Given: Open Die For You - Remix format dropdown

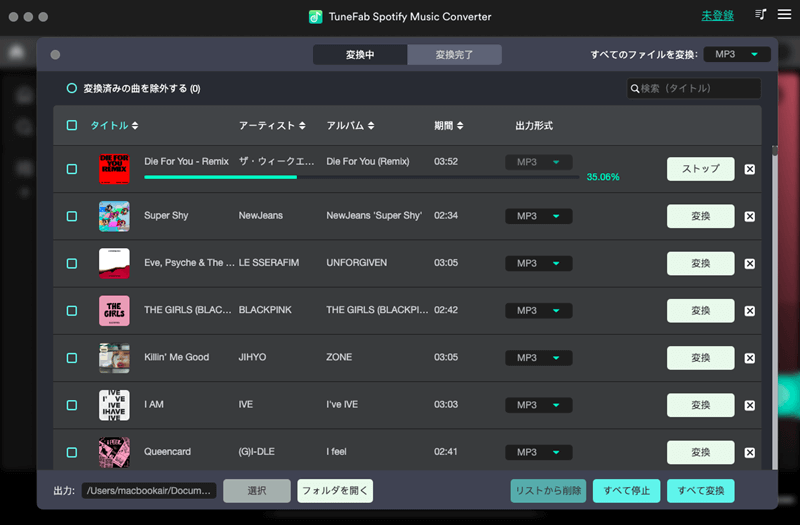Looking at the screenshot, I should point(538,162).
